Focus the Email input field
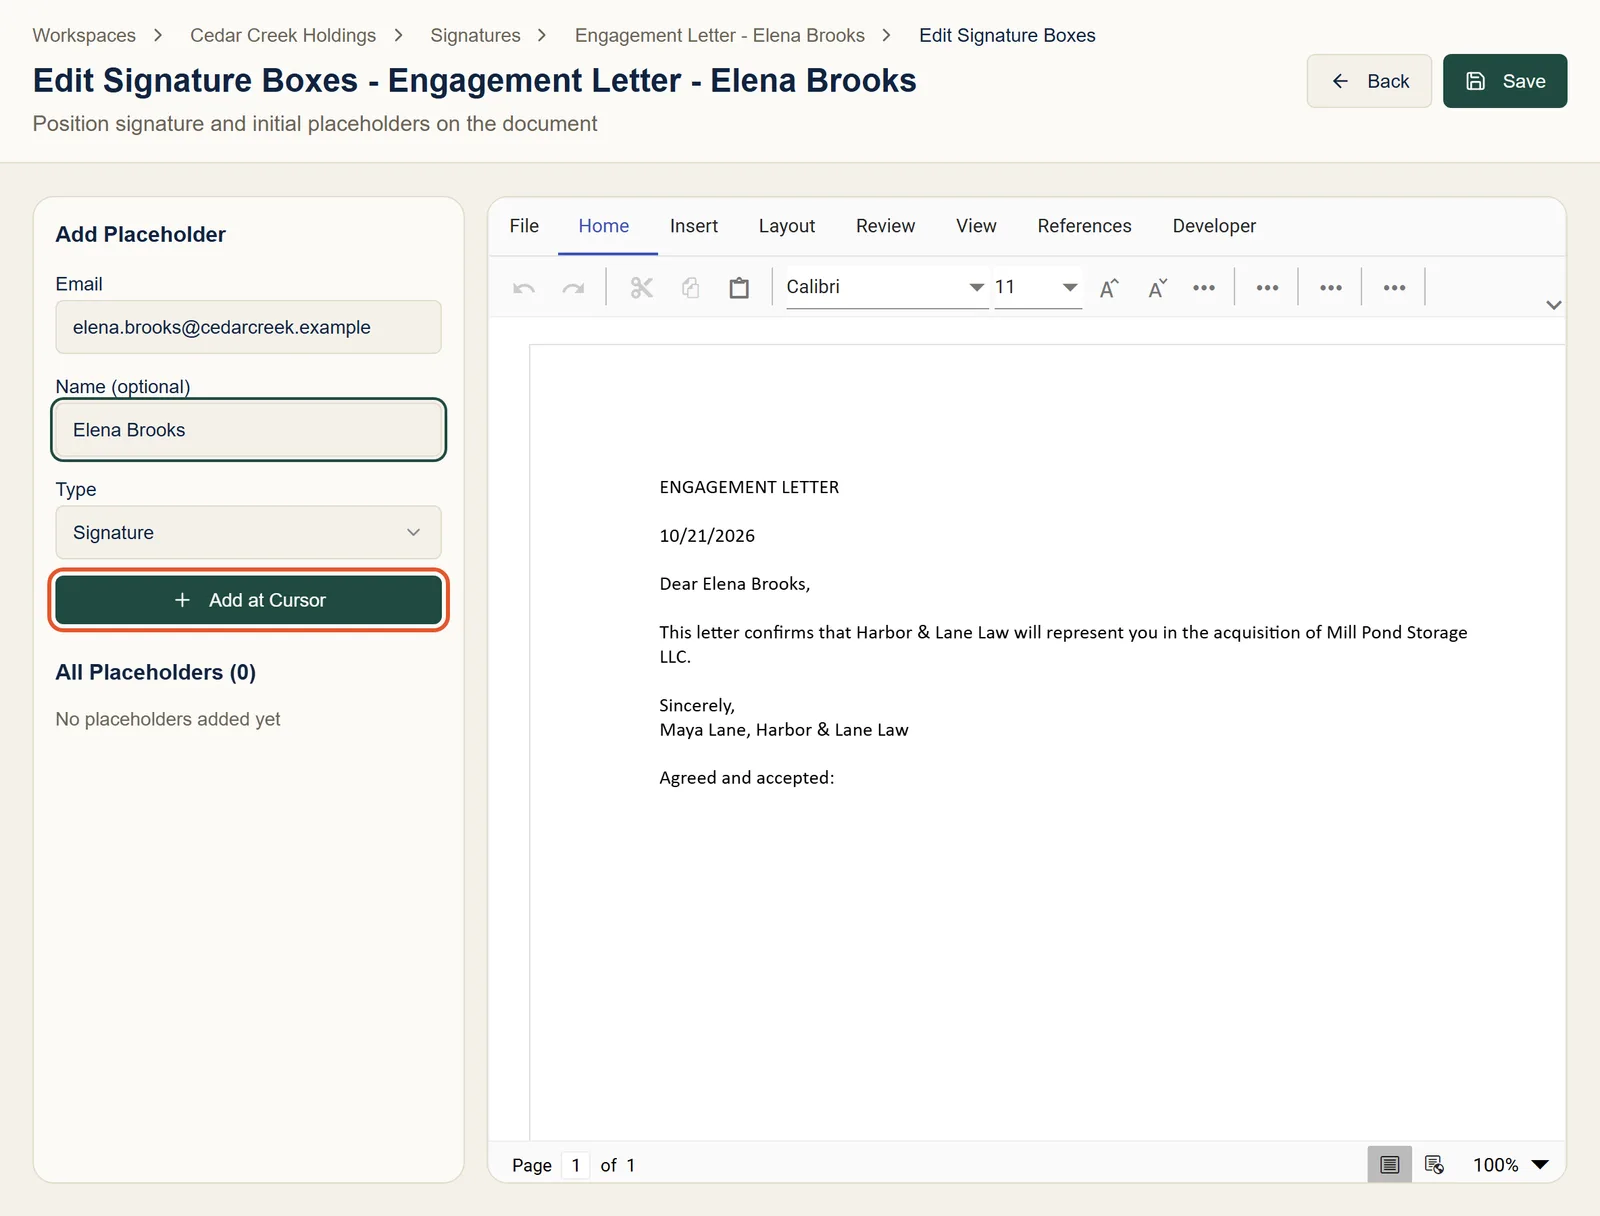 (x=248, y=327)
